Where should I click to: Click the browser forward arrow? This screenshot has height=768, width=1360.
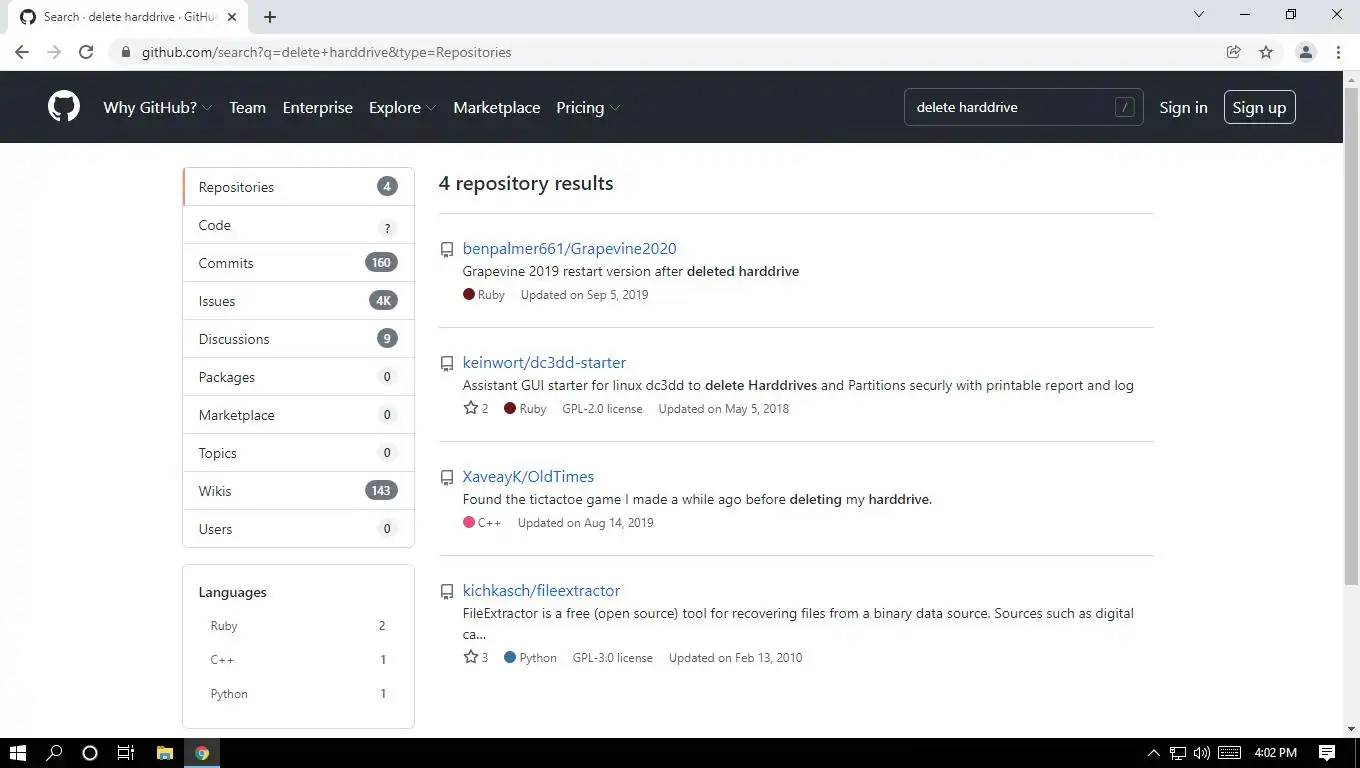(54, 52)
